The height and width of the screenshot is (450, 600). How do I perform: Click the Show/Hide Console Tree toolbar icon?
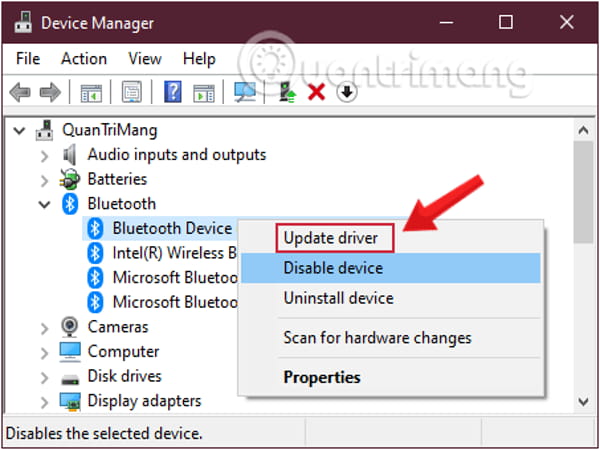pyautogui.click(x=91, y=93)
